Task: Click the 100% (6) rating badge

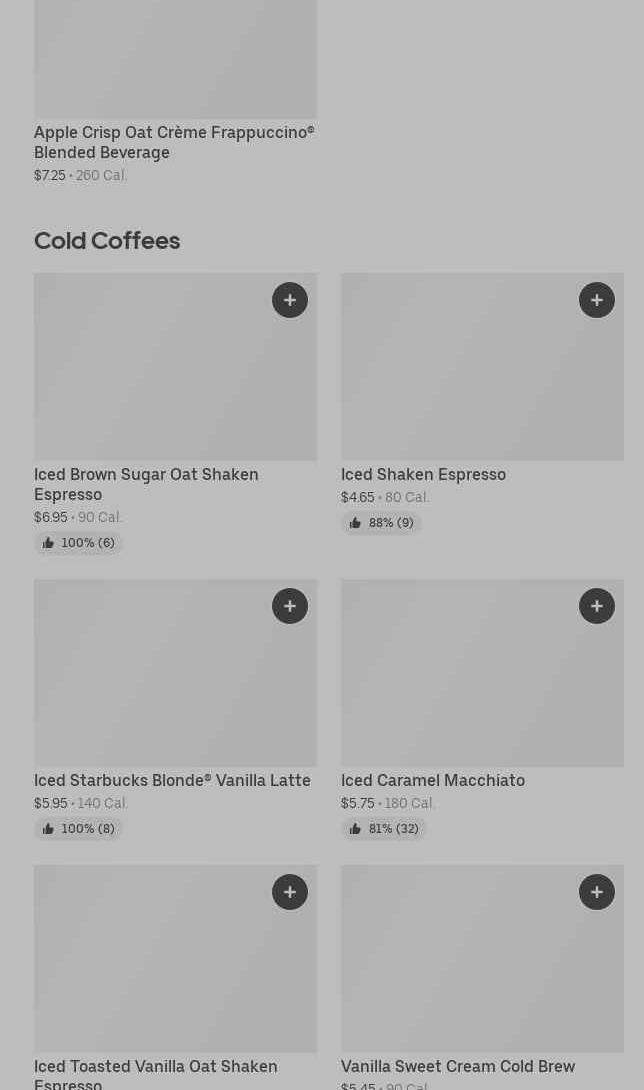Action: pos(78,543)
